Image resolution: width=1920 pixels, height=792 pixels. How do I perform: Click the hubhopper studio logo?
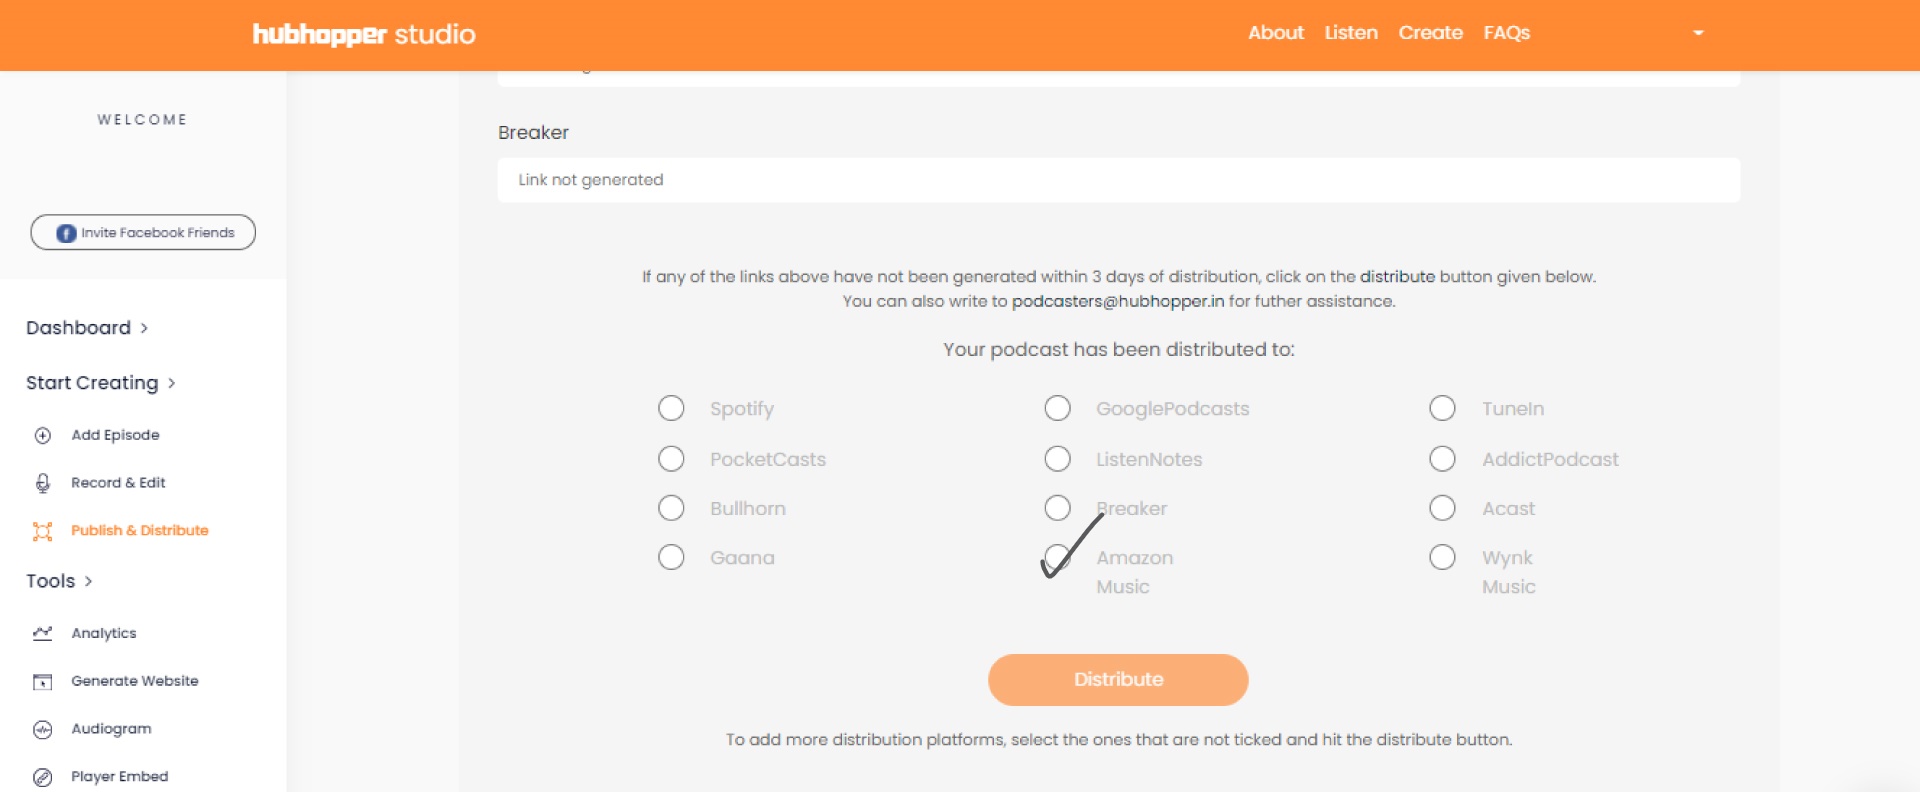pyautogui.click(x=364, y=34)
